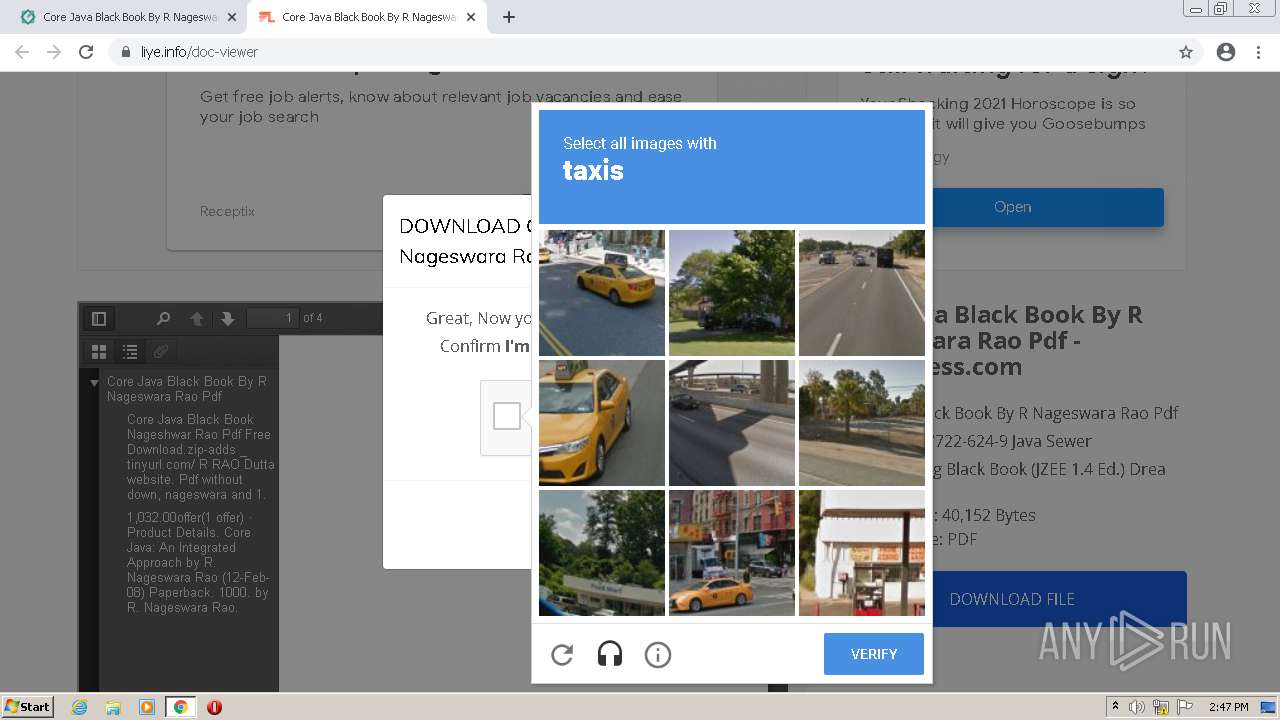1280x720 pixels.
Task: Select the palm tree roadside tile
Action: (x=862, y=423)
